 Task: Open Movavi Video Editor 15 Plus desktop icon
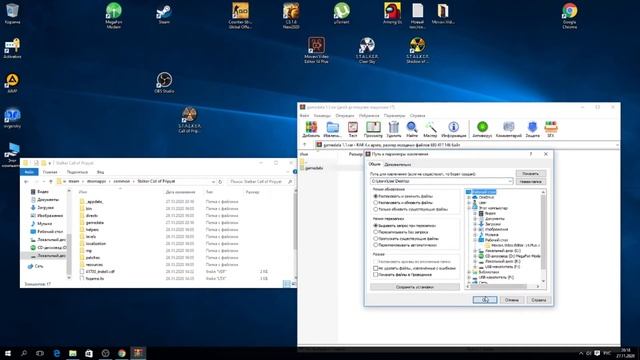coord(316,51)
